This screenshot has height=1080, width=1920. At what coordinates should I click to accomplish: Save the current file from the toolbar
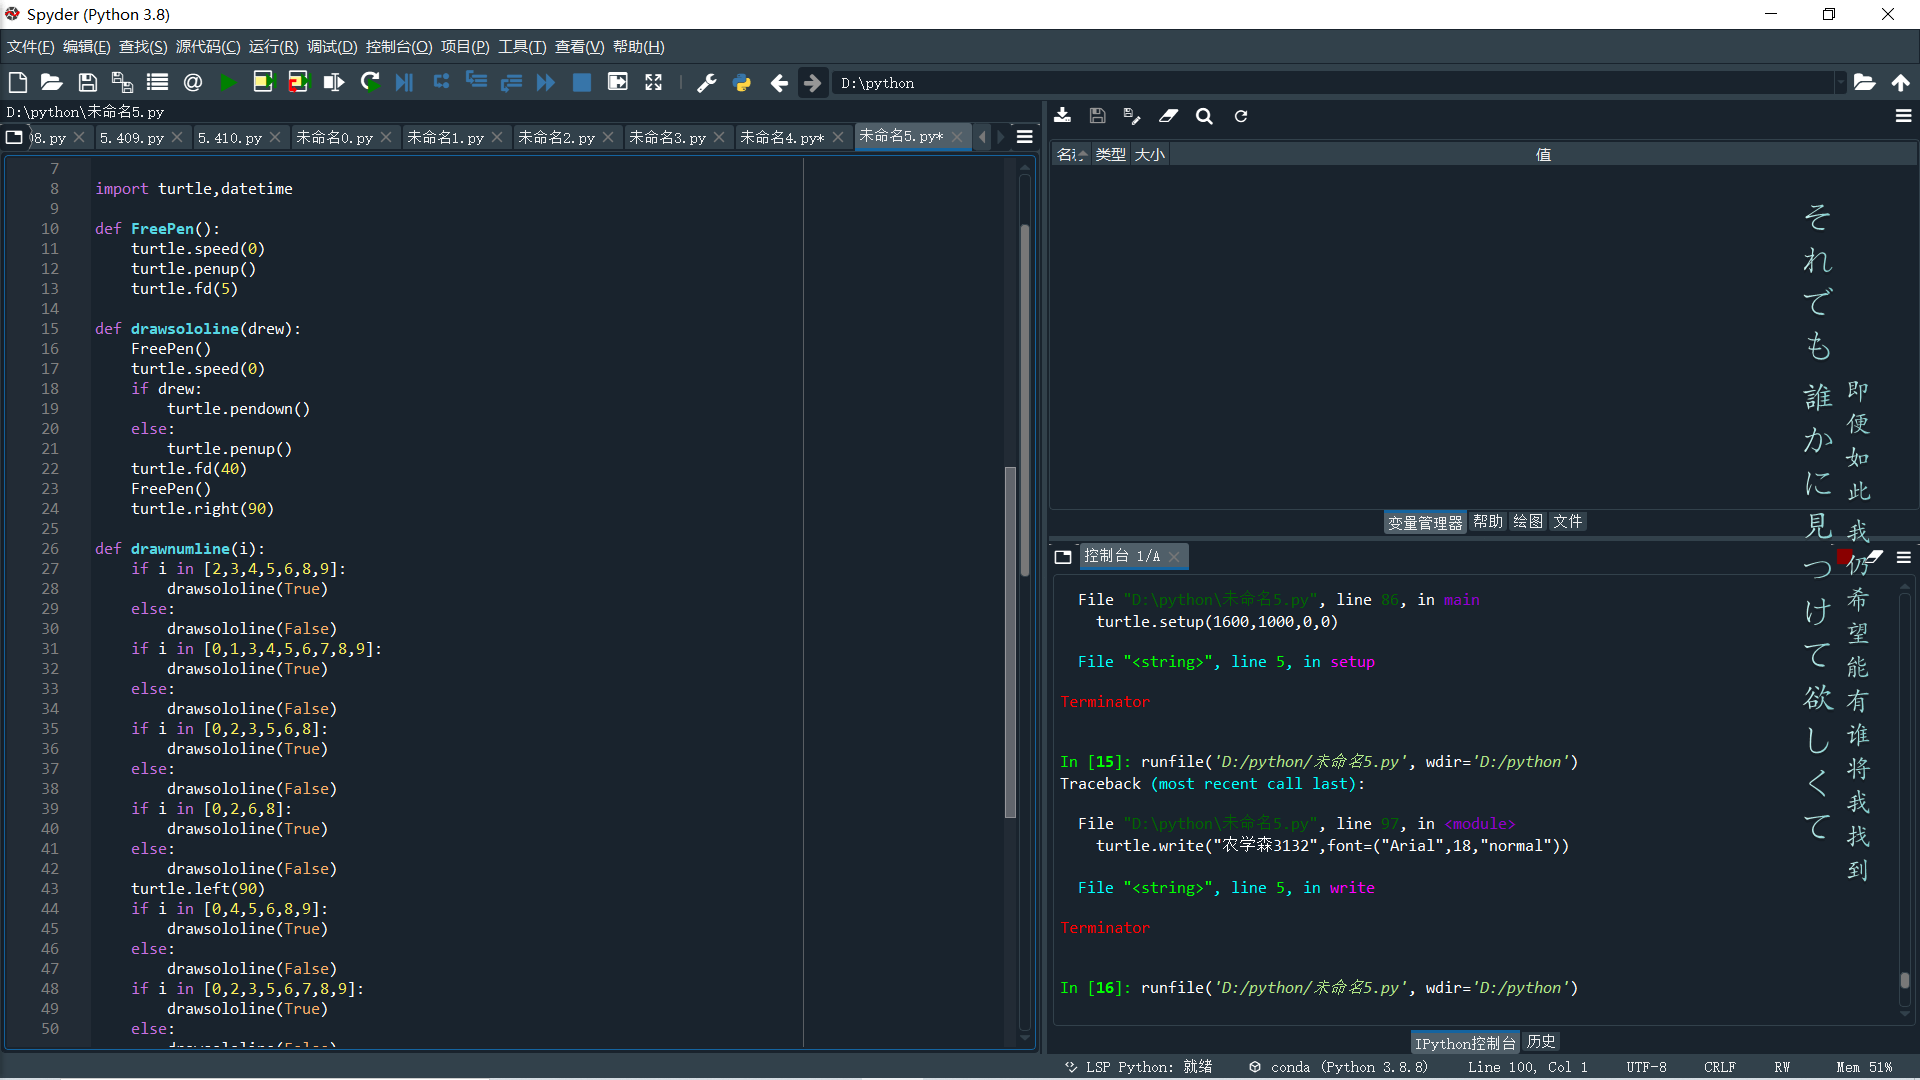point(88,83)
